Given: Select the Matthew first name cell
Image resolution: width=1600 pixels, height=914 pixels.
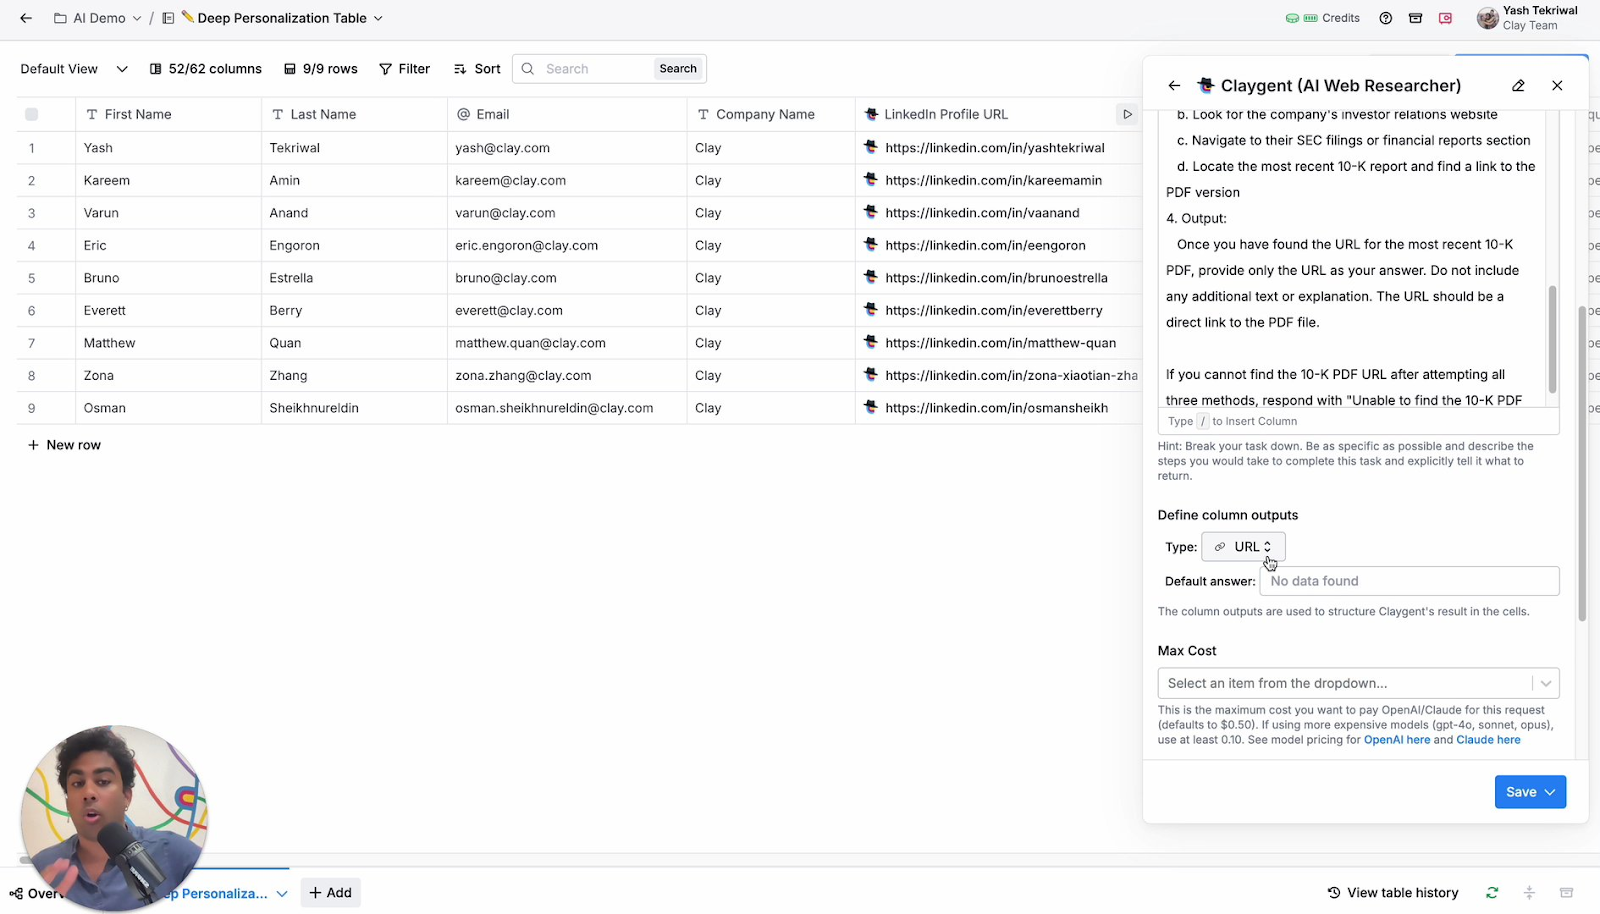Looking at the screenshot, I should point(168,343).
